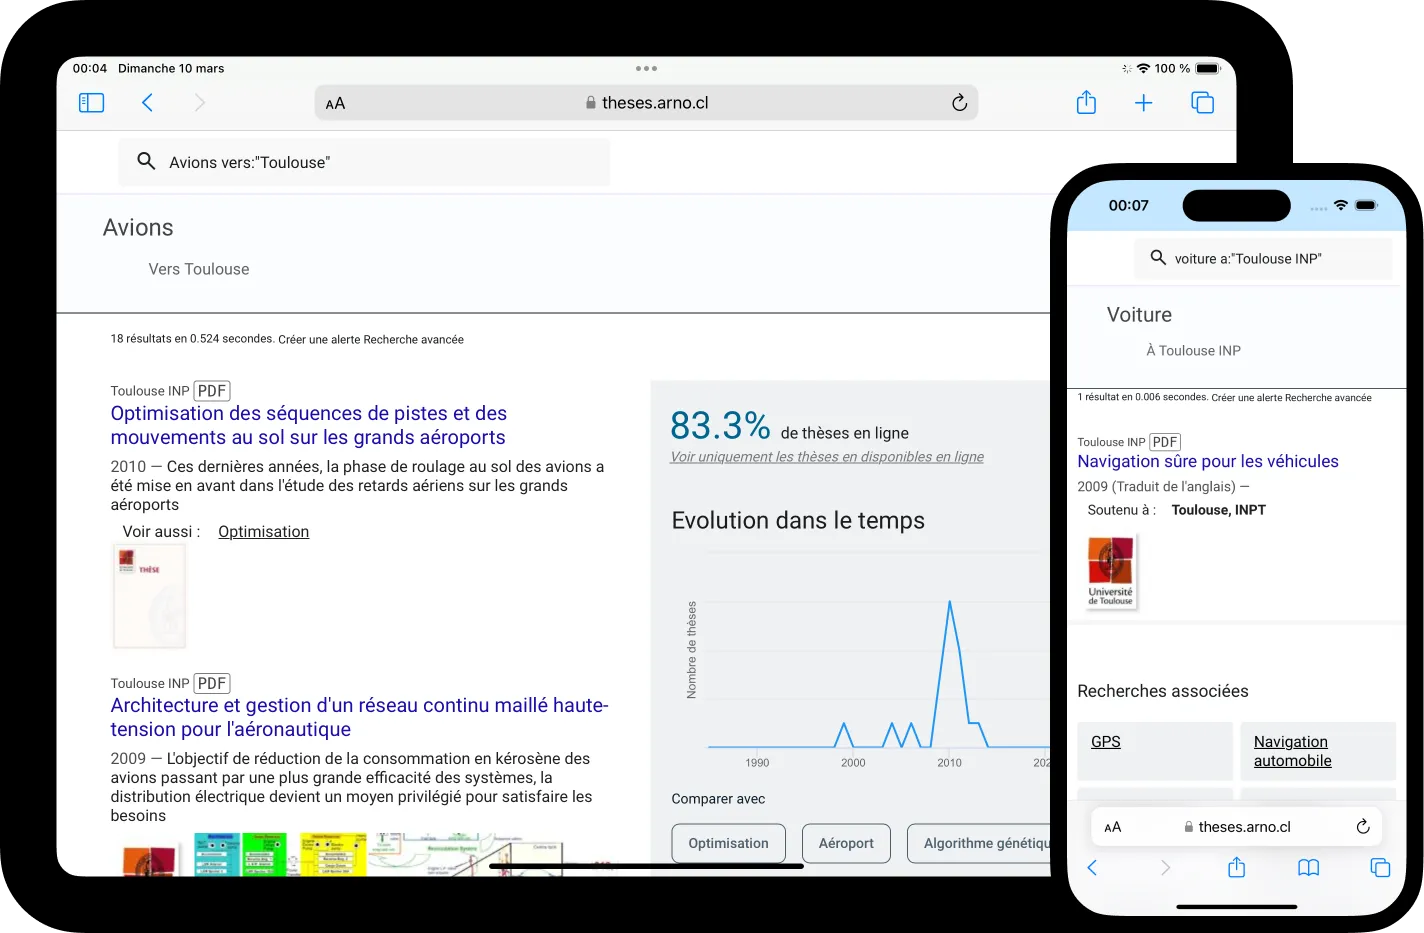Viewport: 1424px width, 933px height.
Task: Open iPad multitasking three-dots menu
Action: coord(646,69)
